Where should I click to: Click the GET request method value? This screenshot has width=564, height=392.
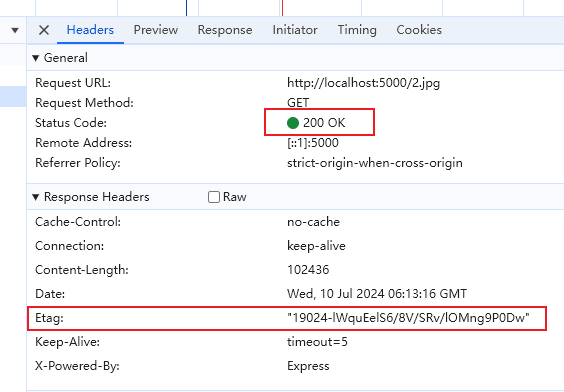pyautogui.click(x=298, y=103)
